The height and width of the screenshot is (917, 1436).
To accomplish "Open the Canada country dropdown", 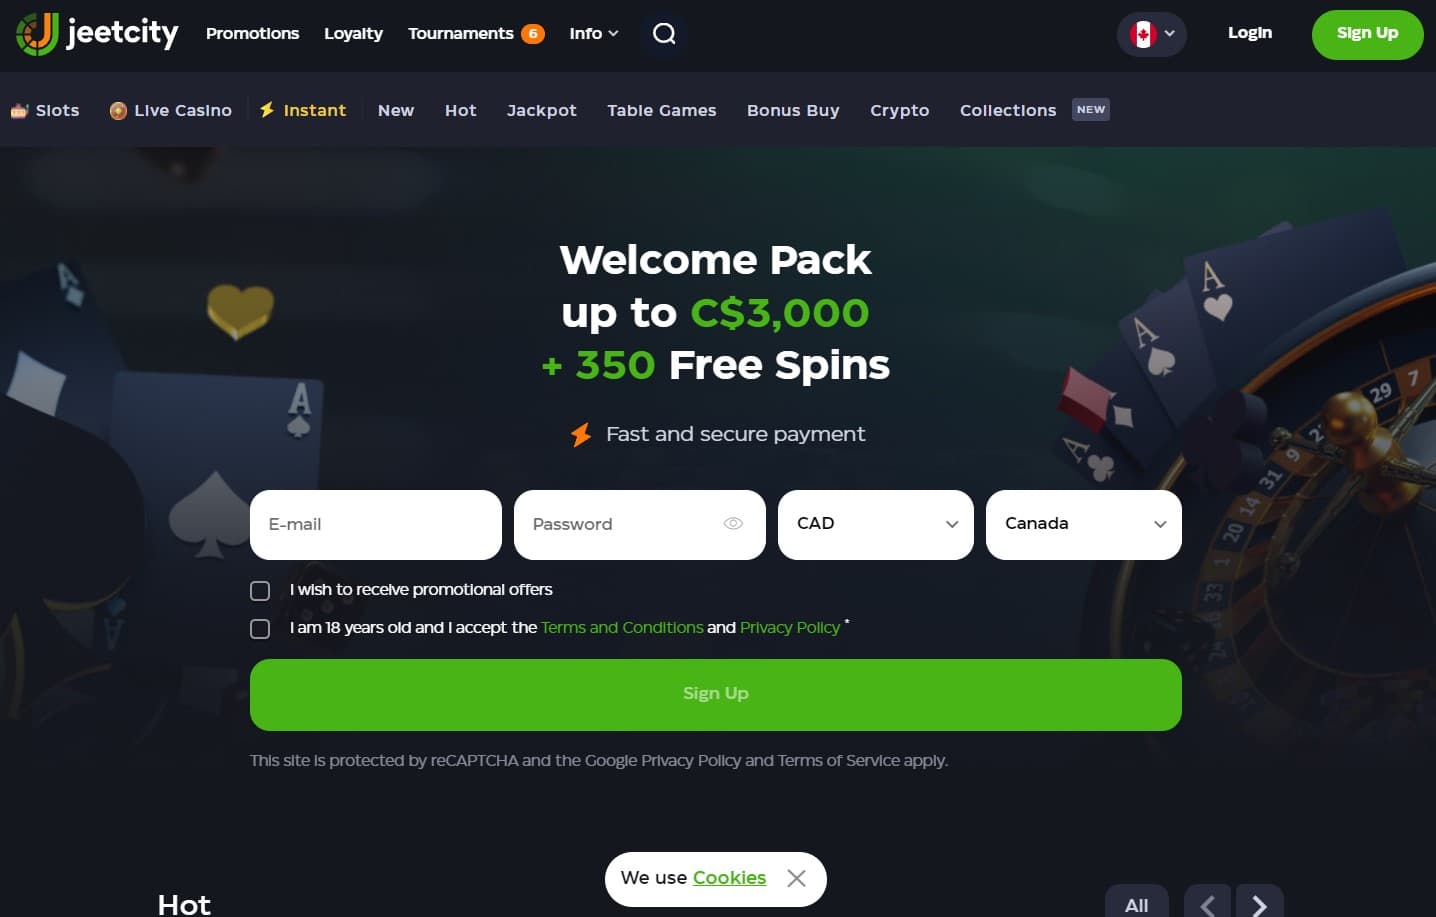I will point(1084,525).
